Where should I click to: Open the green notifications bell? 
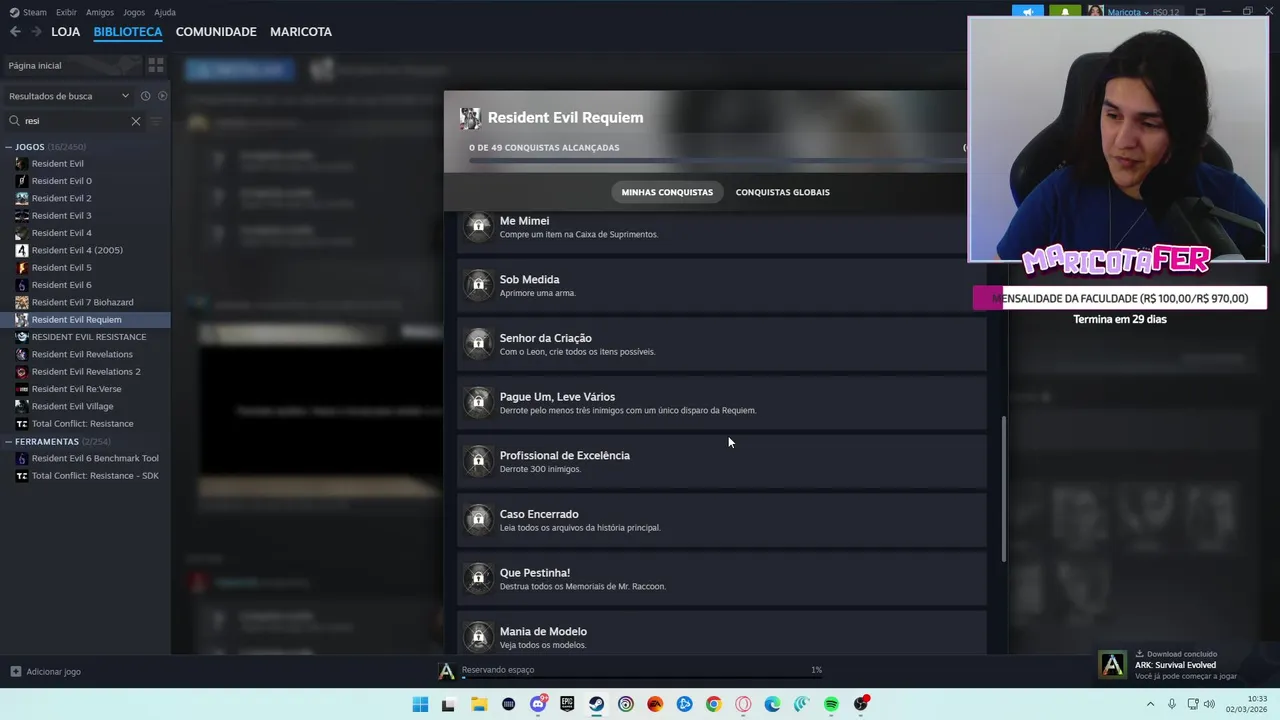click(x=1065, y=12)
